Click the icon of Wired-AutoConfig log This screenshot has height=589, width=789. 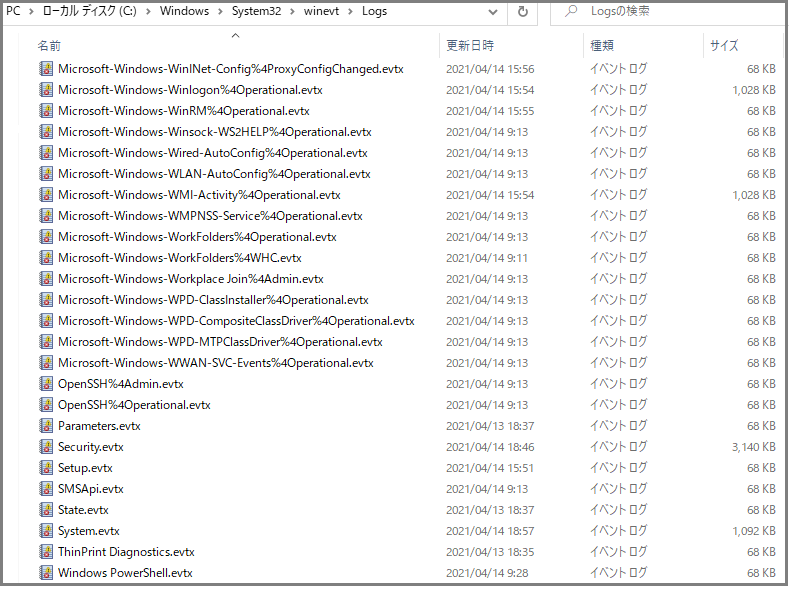[x=46, y=153]
